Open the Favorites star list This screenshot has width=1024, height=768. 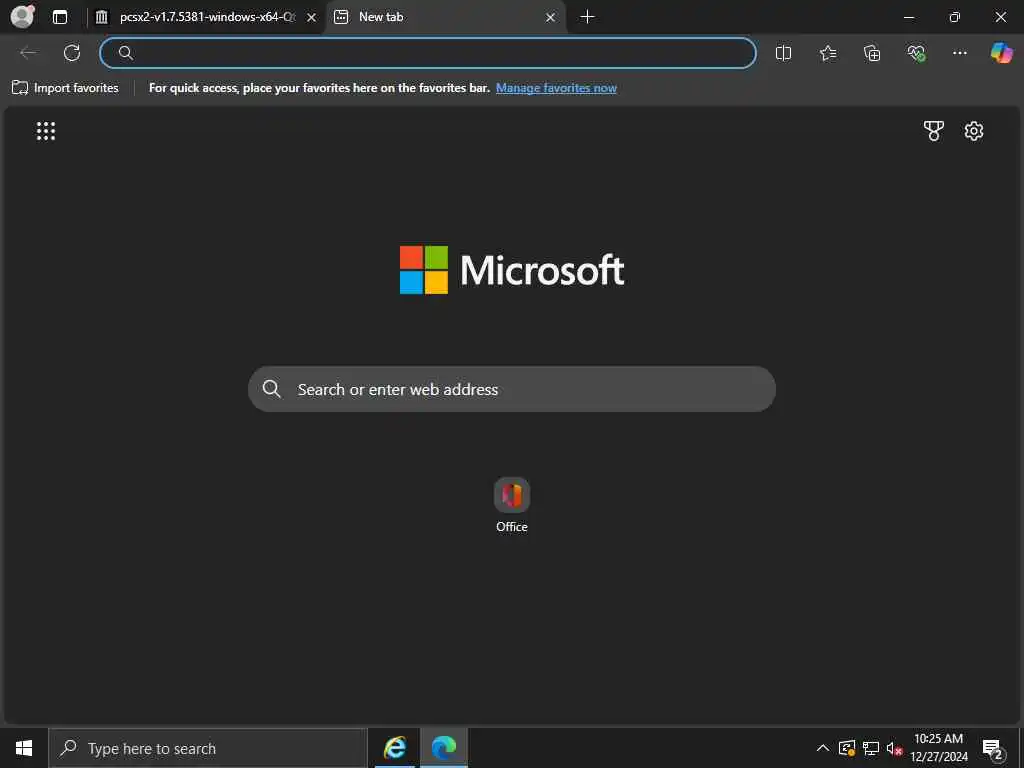827,53
